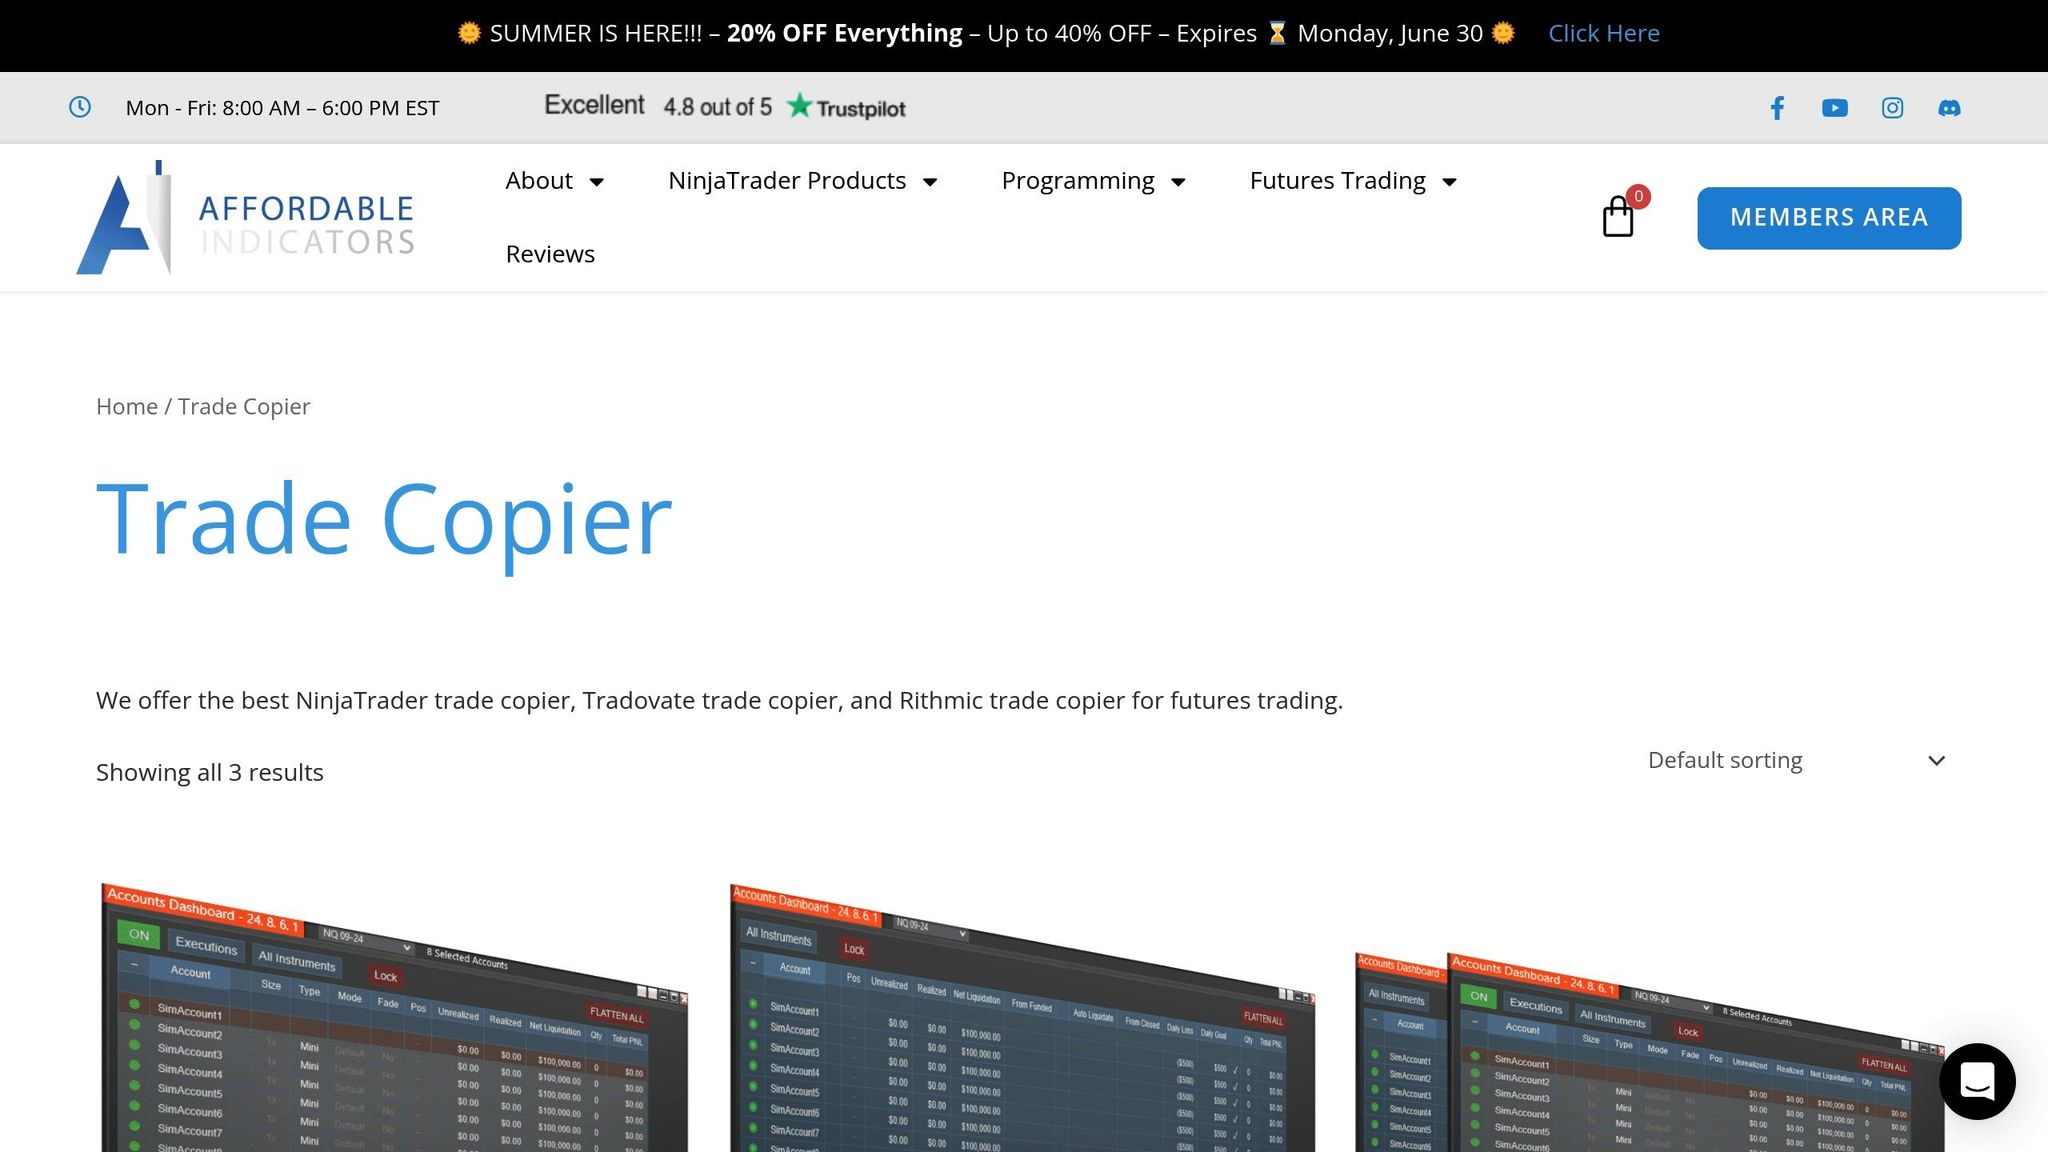Click the Affordable Indicators logo
Image resolution: width=2048 pixels, height=1152 pixels.
[246, 217]
